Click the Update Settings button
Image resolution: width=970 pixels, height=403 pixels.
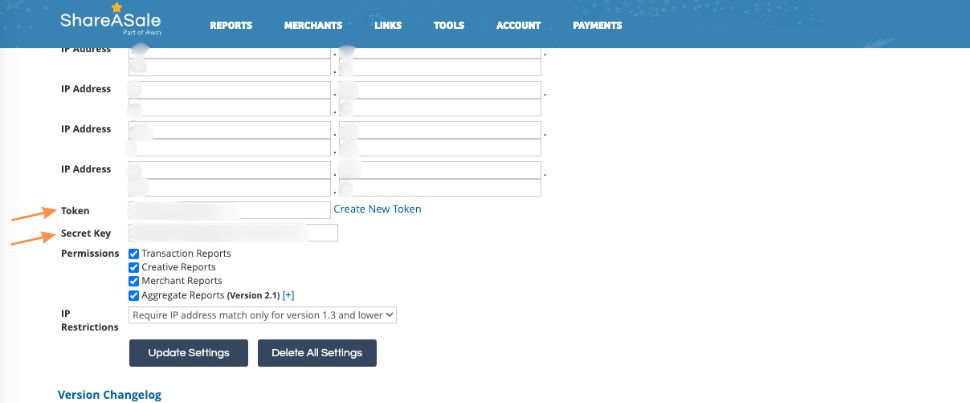[188, 353]
